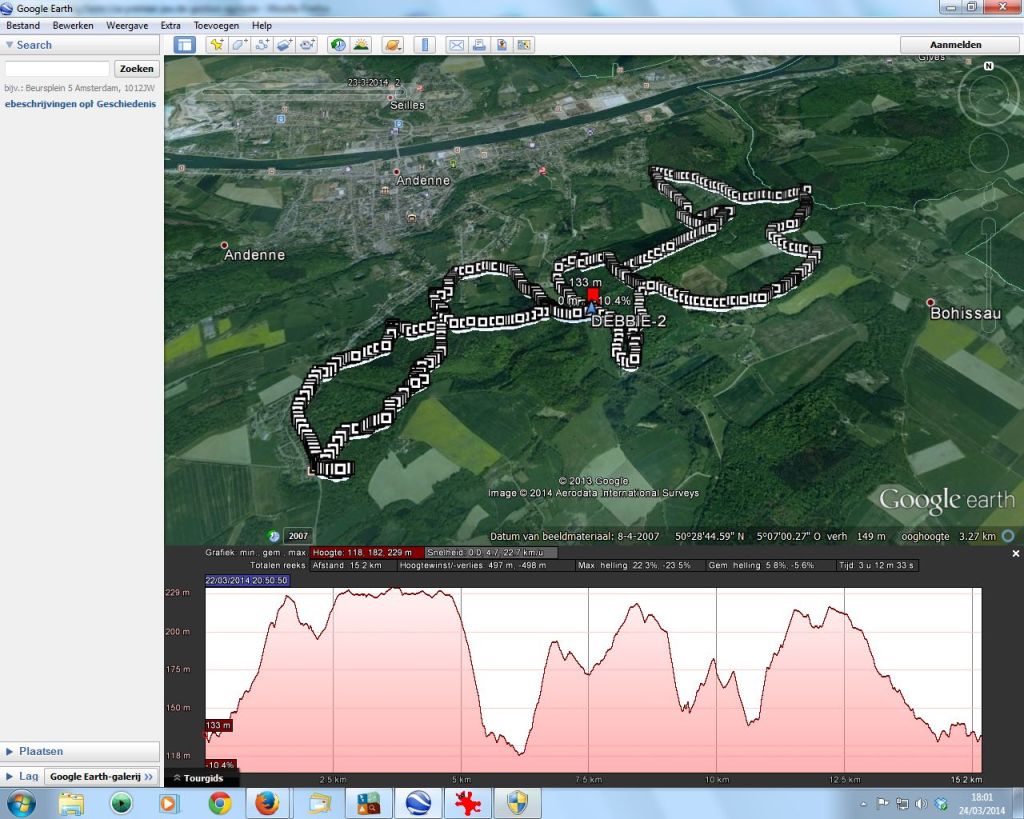Image resolution: width=1024 pixels, height=819 pixels.
Task: Click the Print icon in toolbar
Action: coord(478,45)
